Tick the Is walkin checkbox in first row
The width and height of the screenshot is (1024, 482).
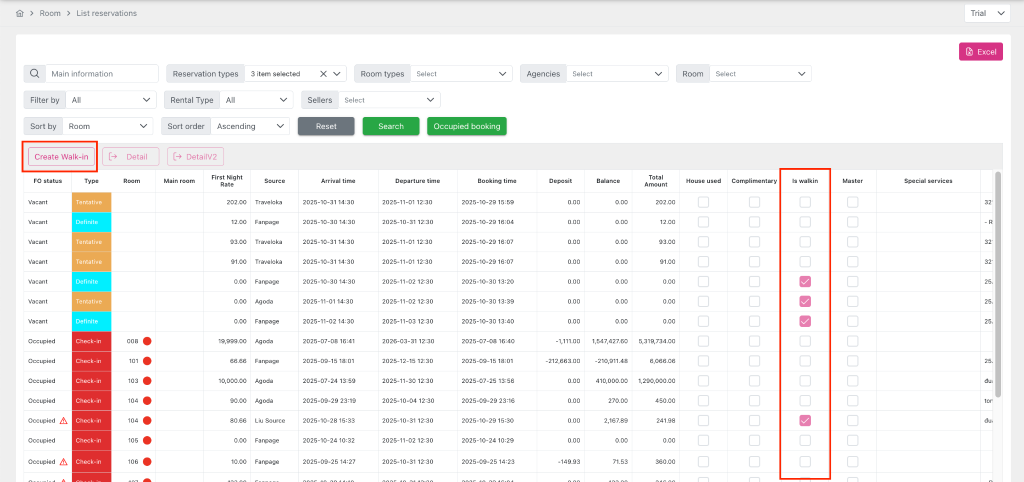804,202
